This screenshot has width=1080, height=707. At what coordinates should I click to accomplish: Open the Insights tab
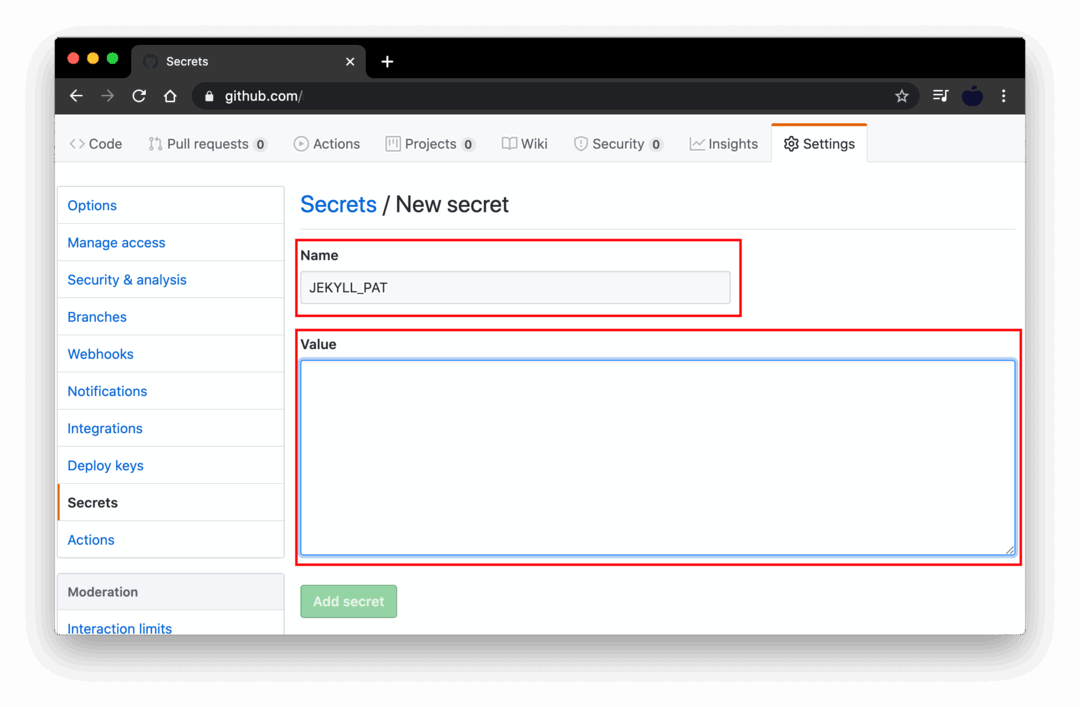pos(724,144)
